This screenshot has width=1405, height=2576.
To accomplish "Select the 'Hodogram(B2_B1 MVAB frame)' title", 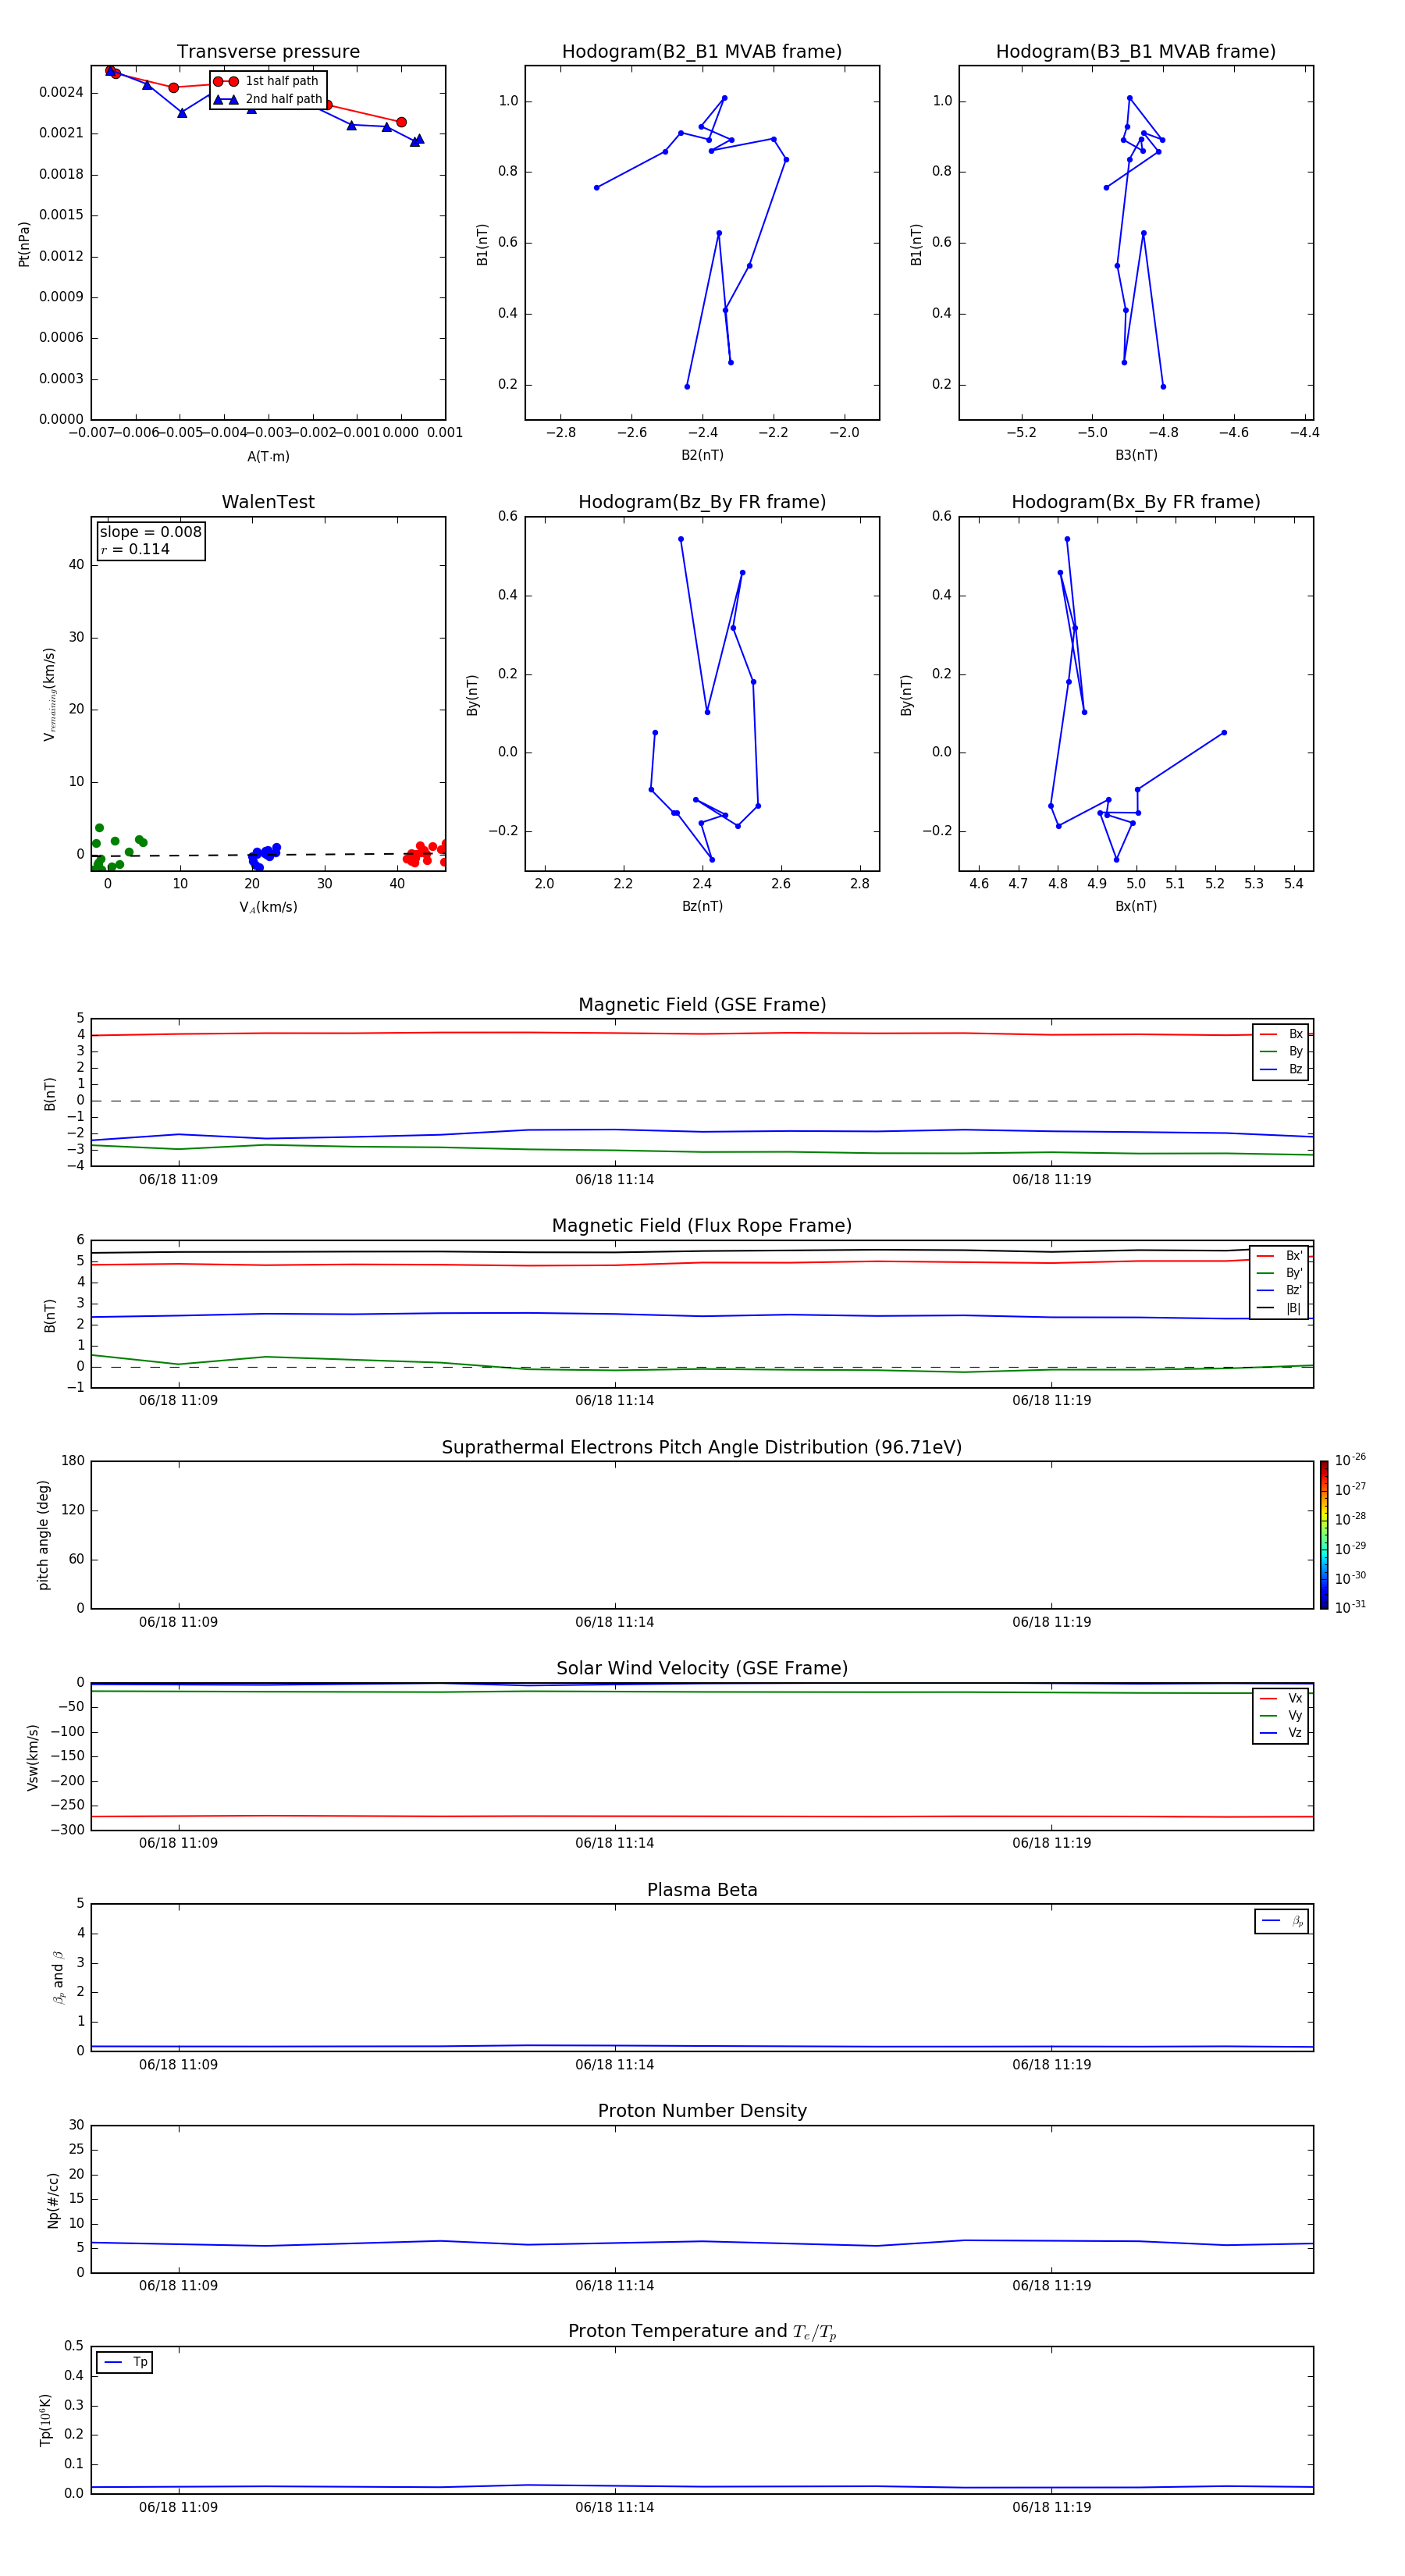I will [702, 52].
